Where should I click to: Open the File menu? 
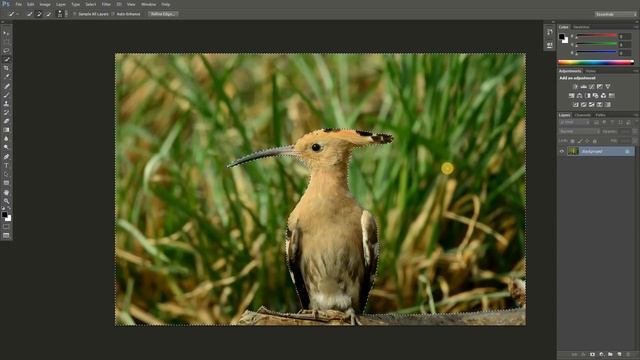[18, 4]
